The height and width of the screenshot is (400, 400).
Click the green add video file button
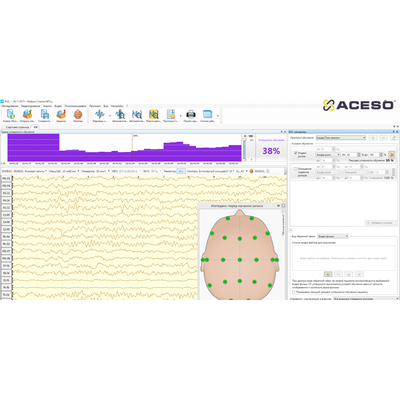[x=328, y=274]
